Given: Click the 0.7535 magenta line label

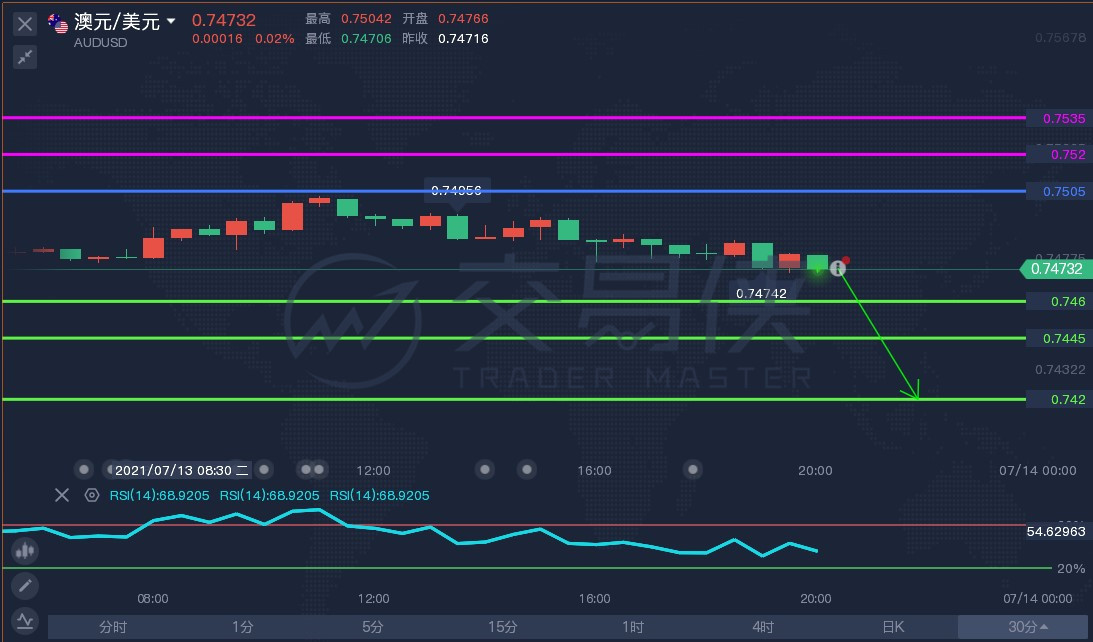Looking at the screenshot, I should click(x=1061, y=119).
